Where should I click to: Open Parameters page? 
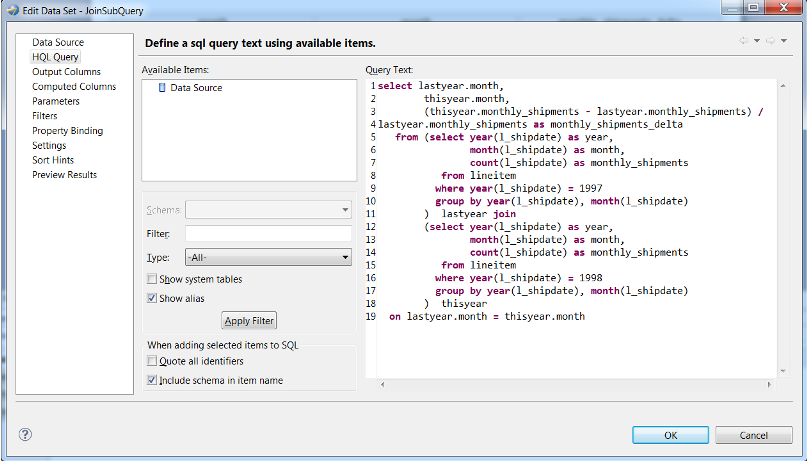(56, 101)
